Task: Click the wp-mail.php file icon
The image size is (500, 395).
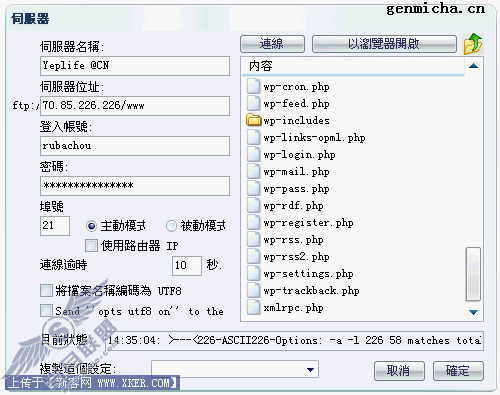Action: 253,171
